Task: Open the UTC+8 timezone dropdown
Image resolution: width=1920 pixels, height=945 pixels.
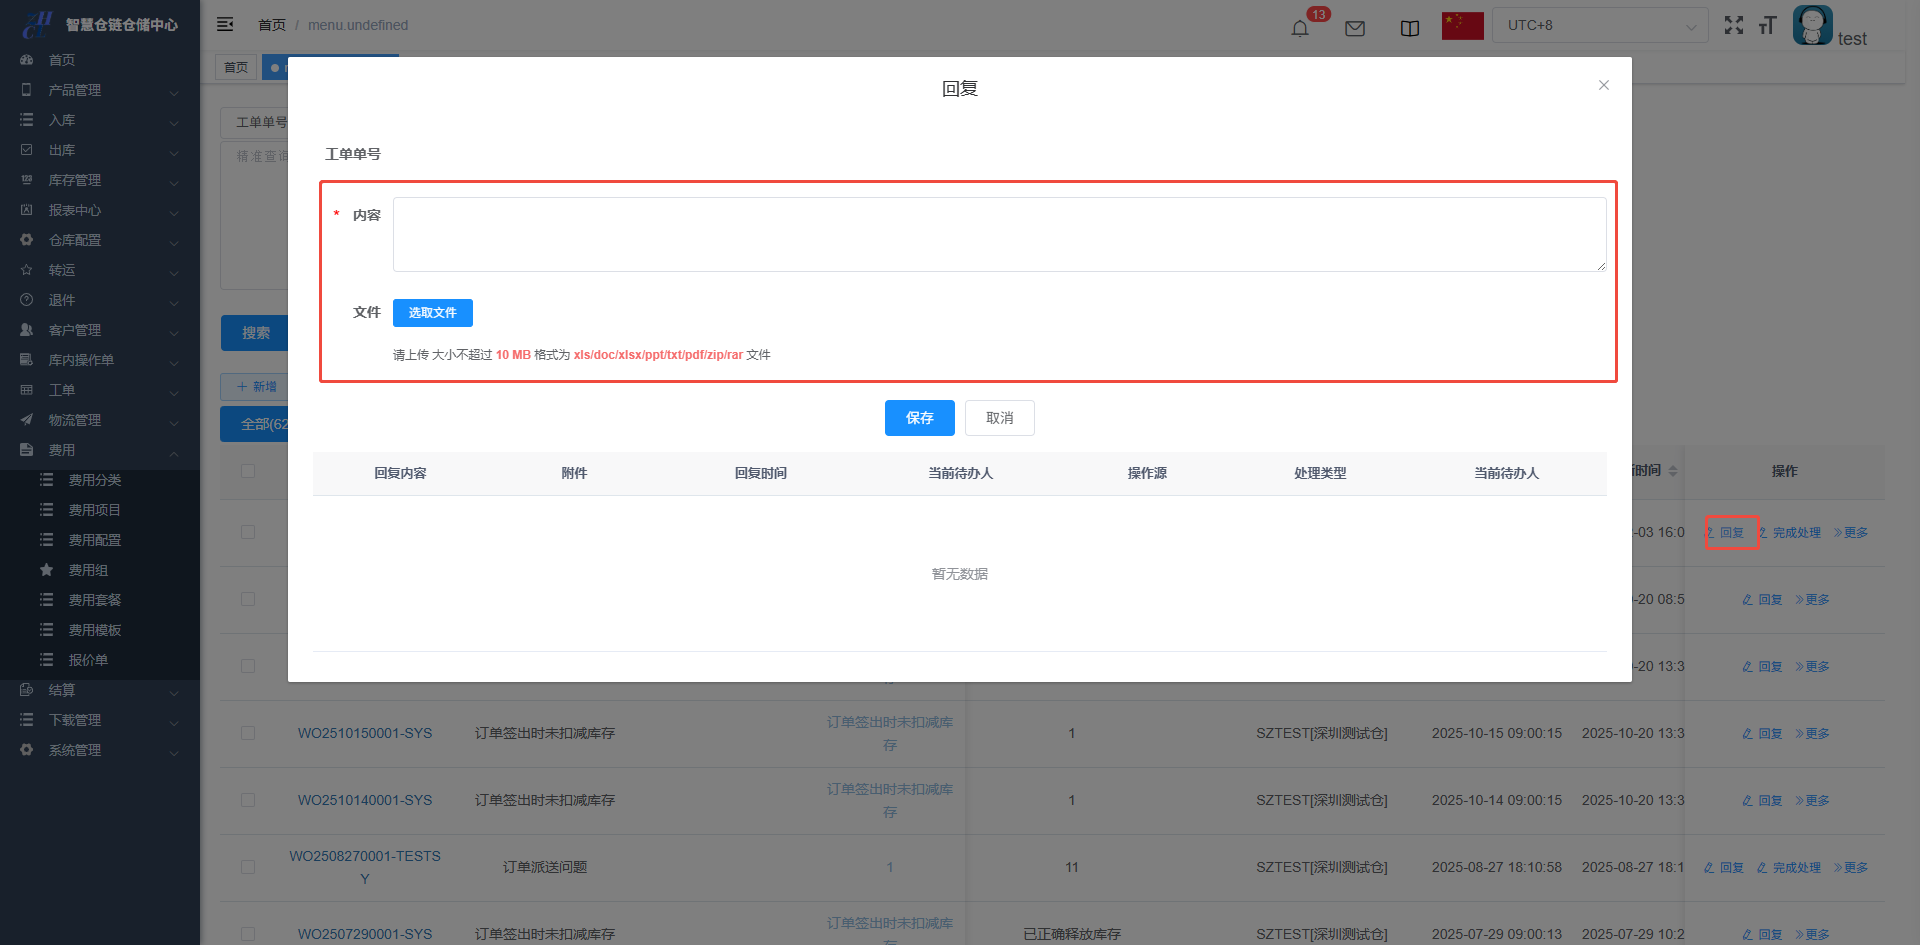Action: [x=1600, y=26]
